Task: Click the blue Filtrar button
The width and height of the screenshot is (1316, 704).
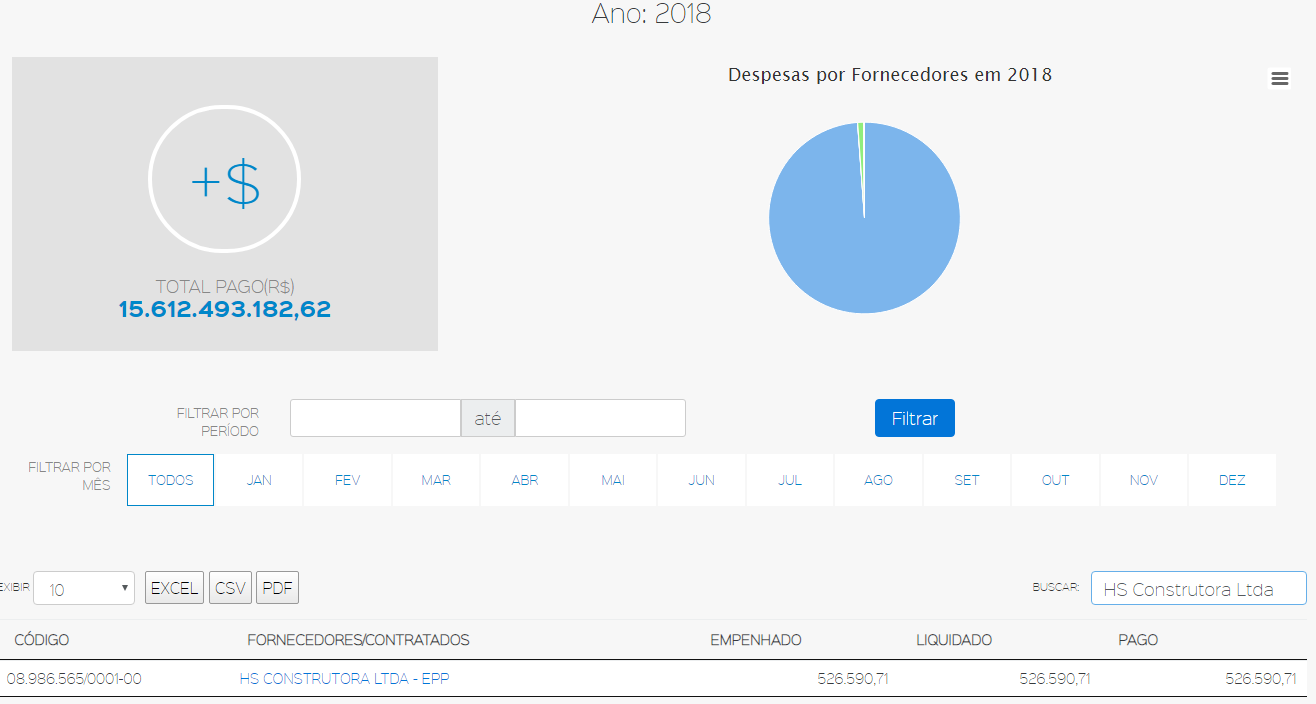Action: (x=915, y=418)
